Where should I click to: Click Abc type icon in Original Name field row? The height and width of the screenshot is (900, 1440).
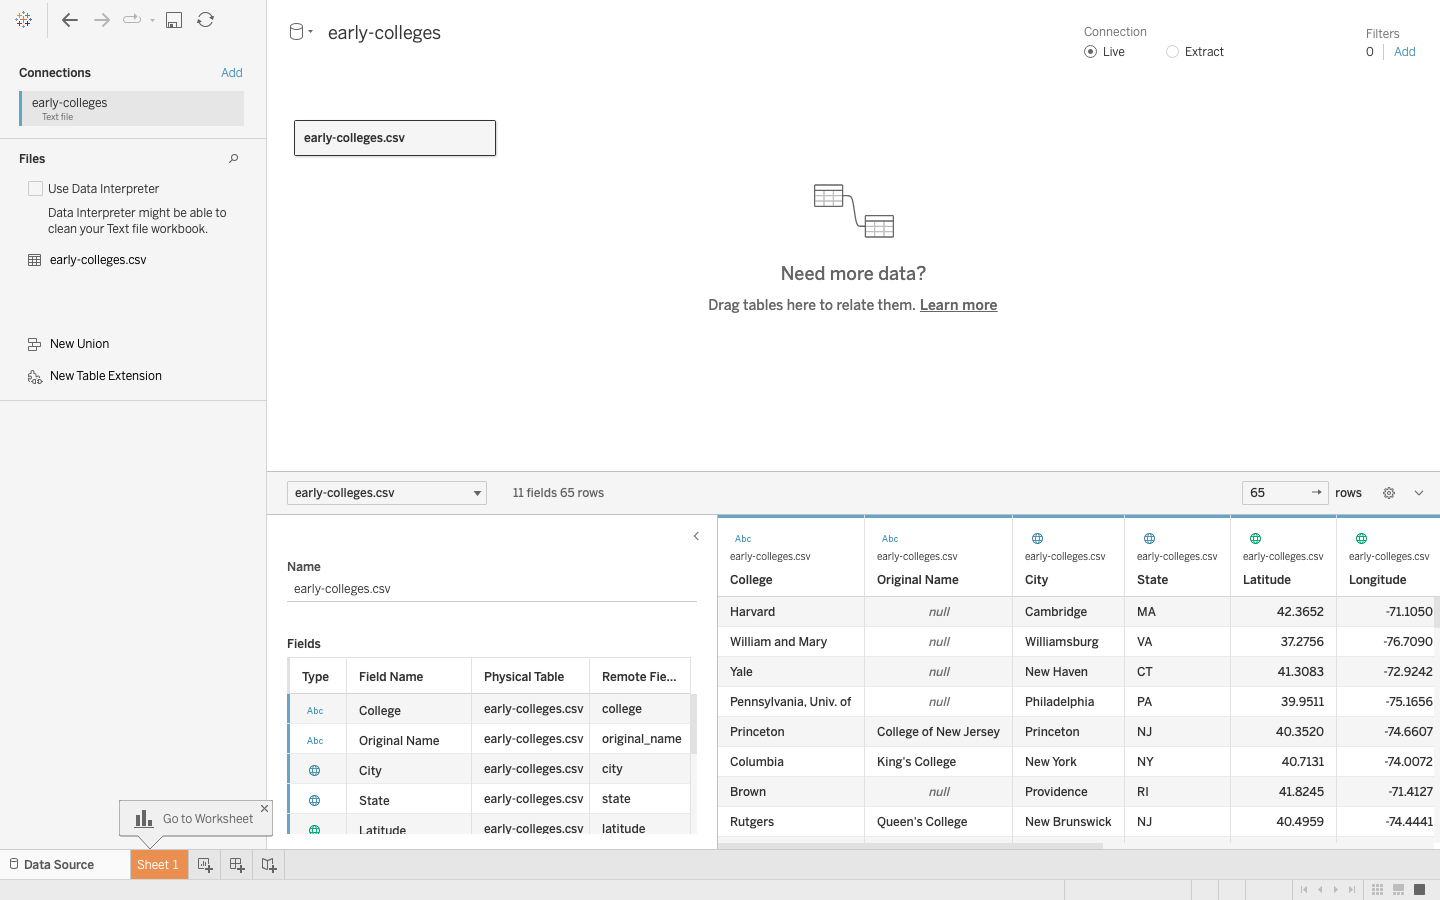coord(315,741)
